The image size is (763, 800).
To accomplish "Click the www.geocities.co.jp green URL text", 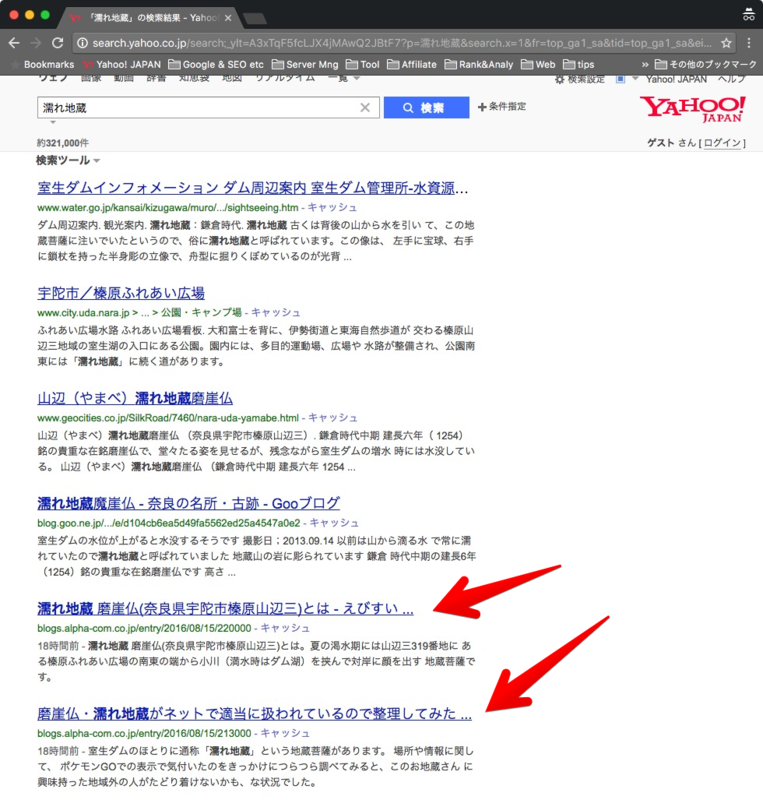I will [168, 418].
